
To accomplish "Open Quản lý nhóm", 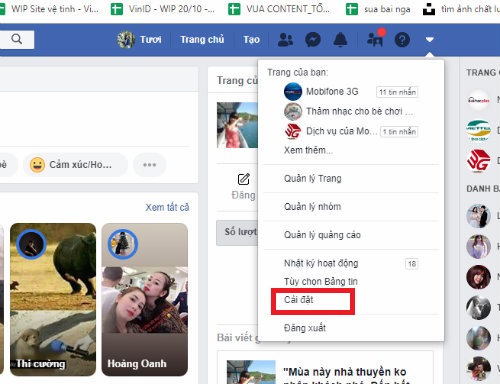I will [312, 206].
